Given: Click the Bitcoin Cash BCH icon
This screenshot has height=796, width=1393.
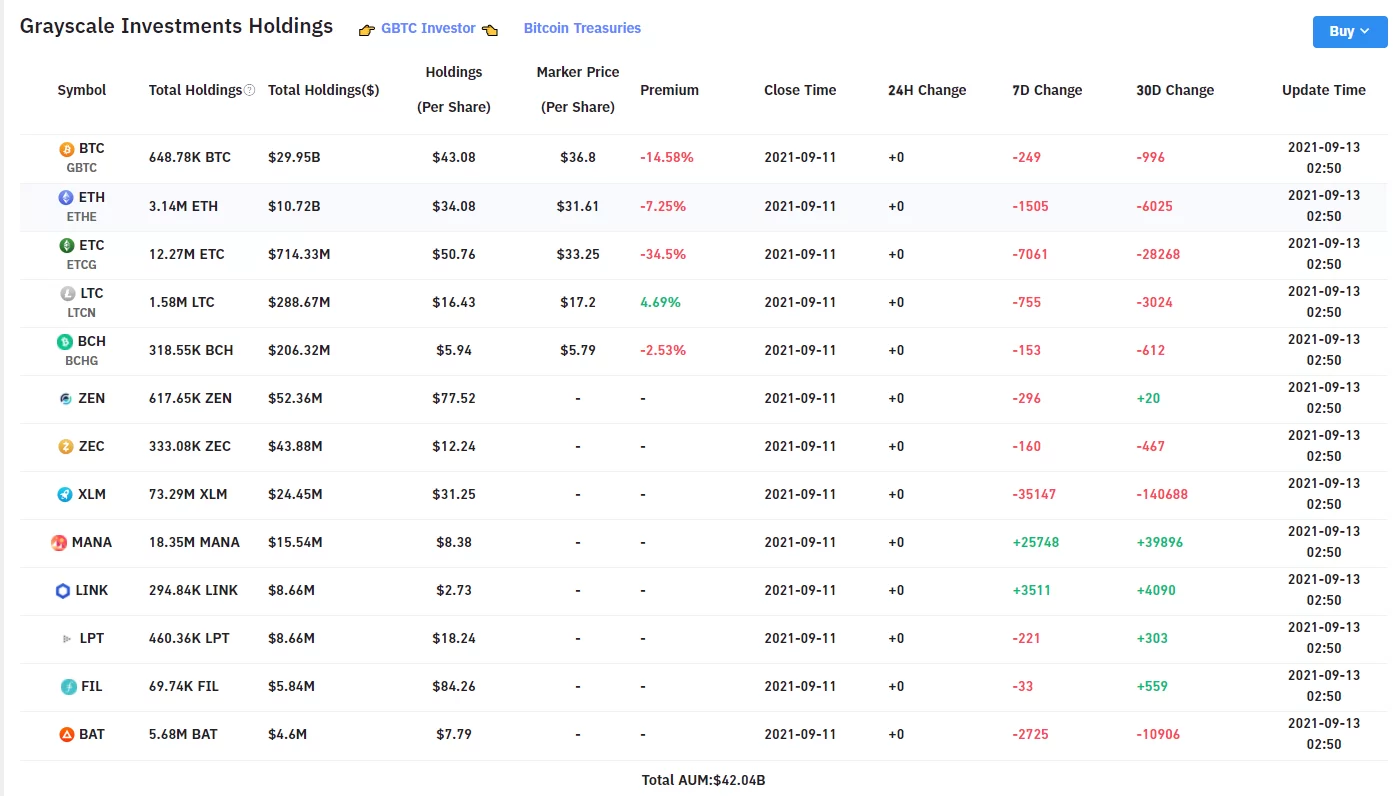Looking at the screenshot, I should [65, 341].
